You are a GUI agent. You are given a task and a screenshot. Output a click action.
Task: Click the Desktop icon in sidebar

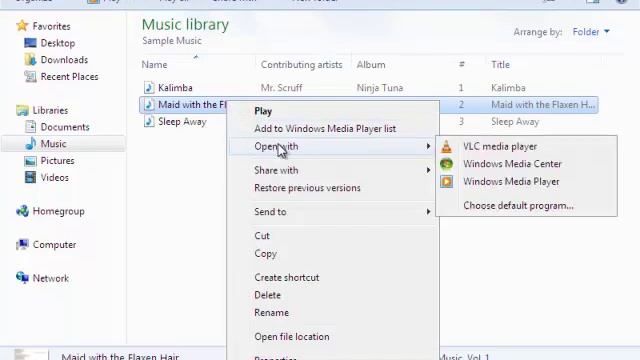coord(30,43)
